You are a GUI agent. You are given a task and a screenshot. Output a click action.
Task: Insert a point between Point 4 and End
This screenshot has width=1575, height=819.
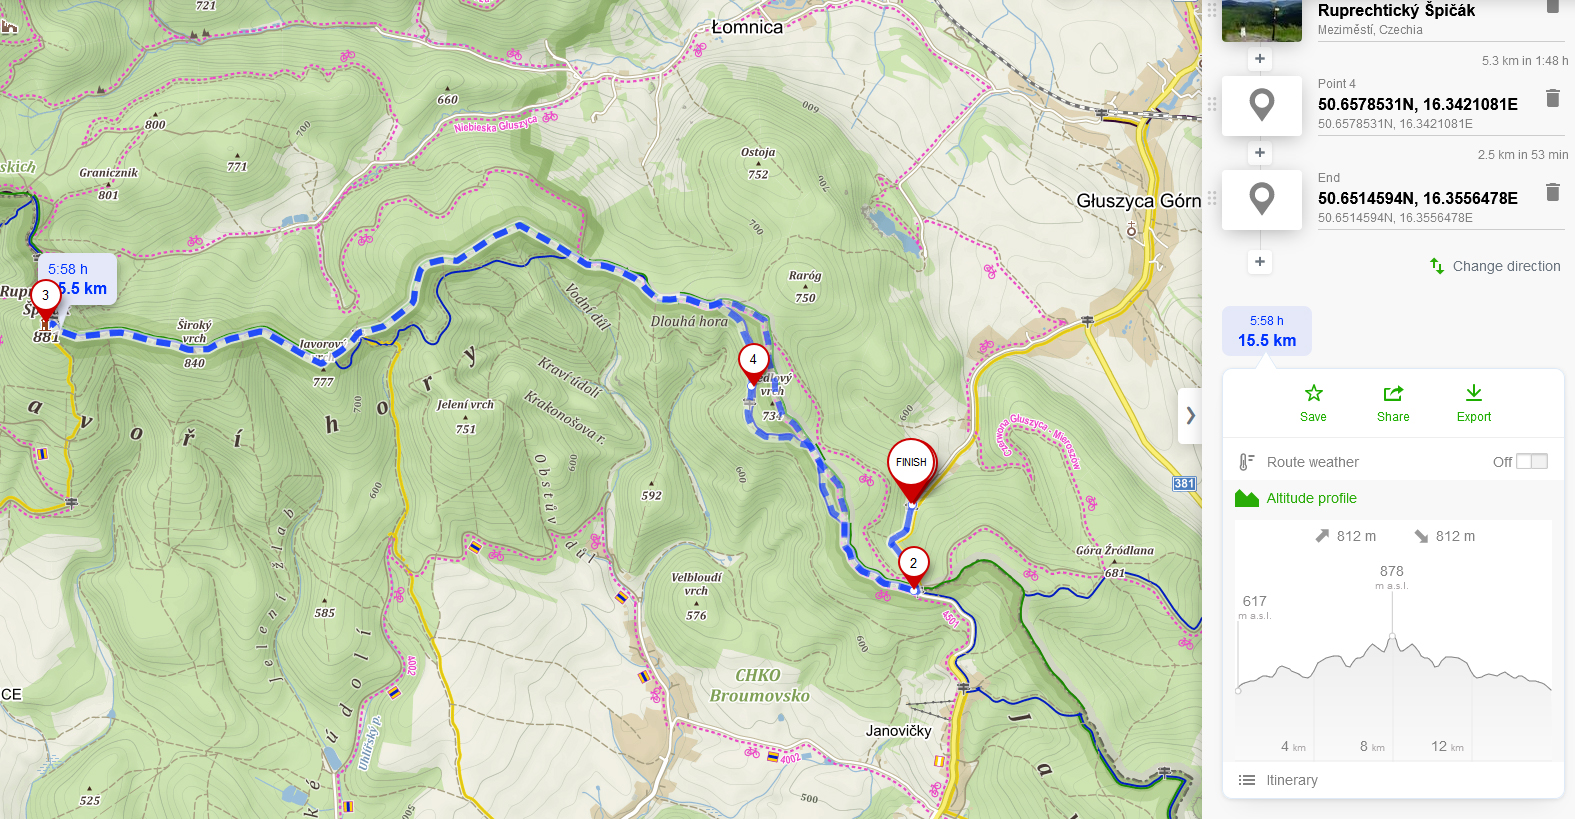pyautogui.click(x=1260, y=153)
